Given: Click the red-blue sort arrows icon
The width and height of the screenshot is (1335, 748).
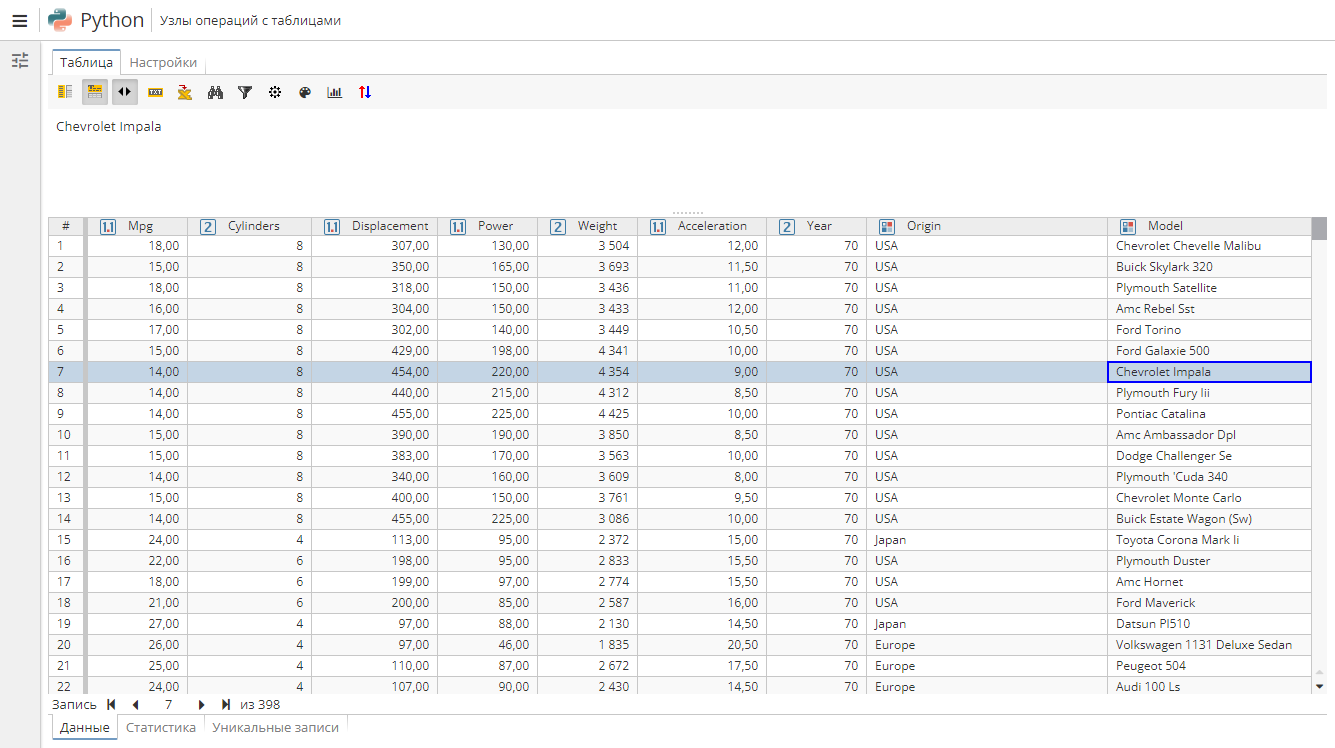Looking at the screenshot, I should coord(365,92).
